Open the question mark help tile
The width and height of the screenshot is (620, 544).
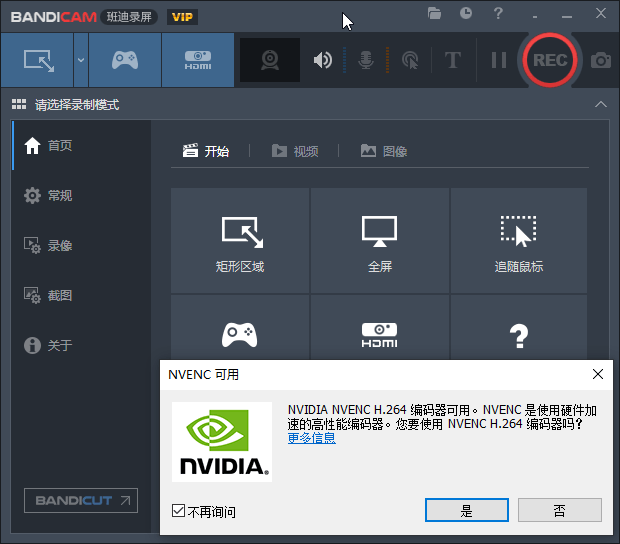[519, 327]
